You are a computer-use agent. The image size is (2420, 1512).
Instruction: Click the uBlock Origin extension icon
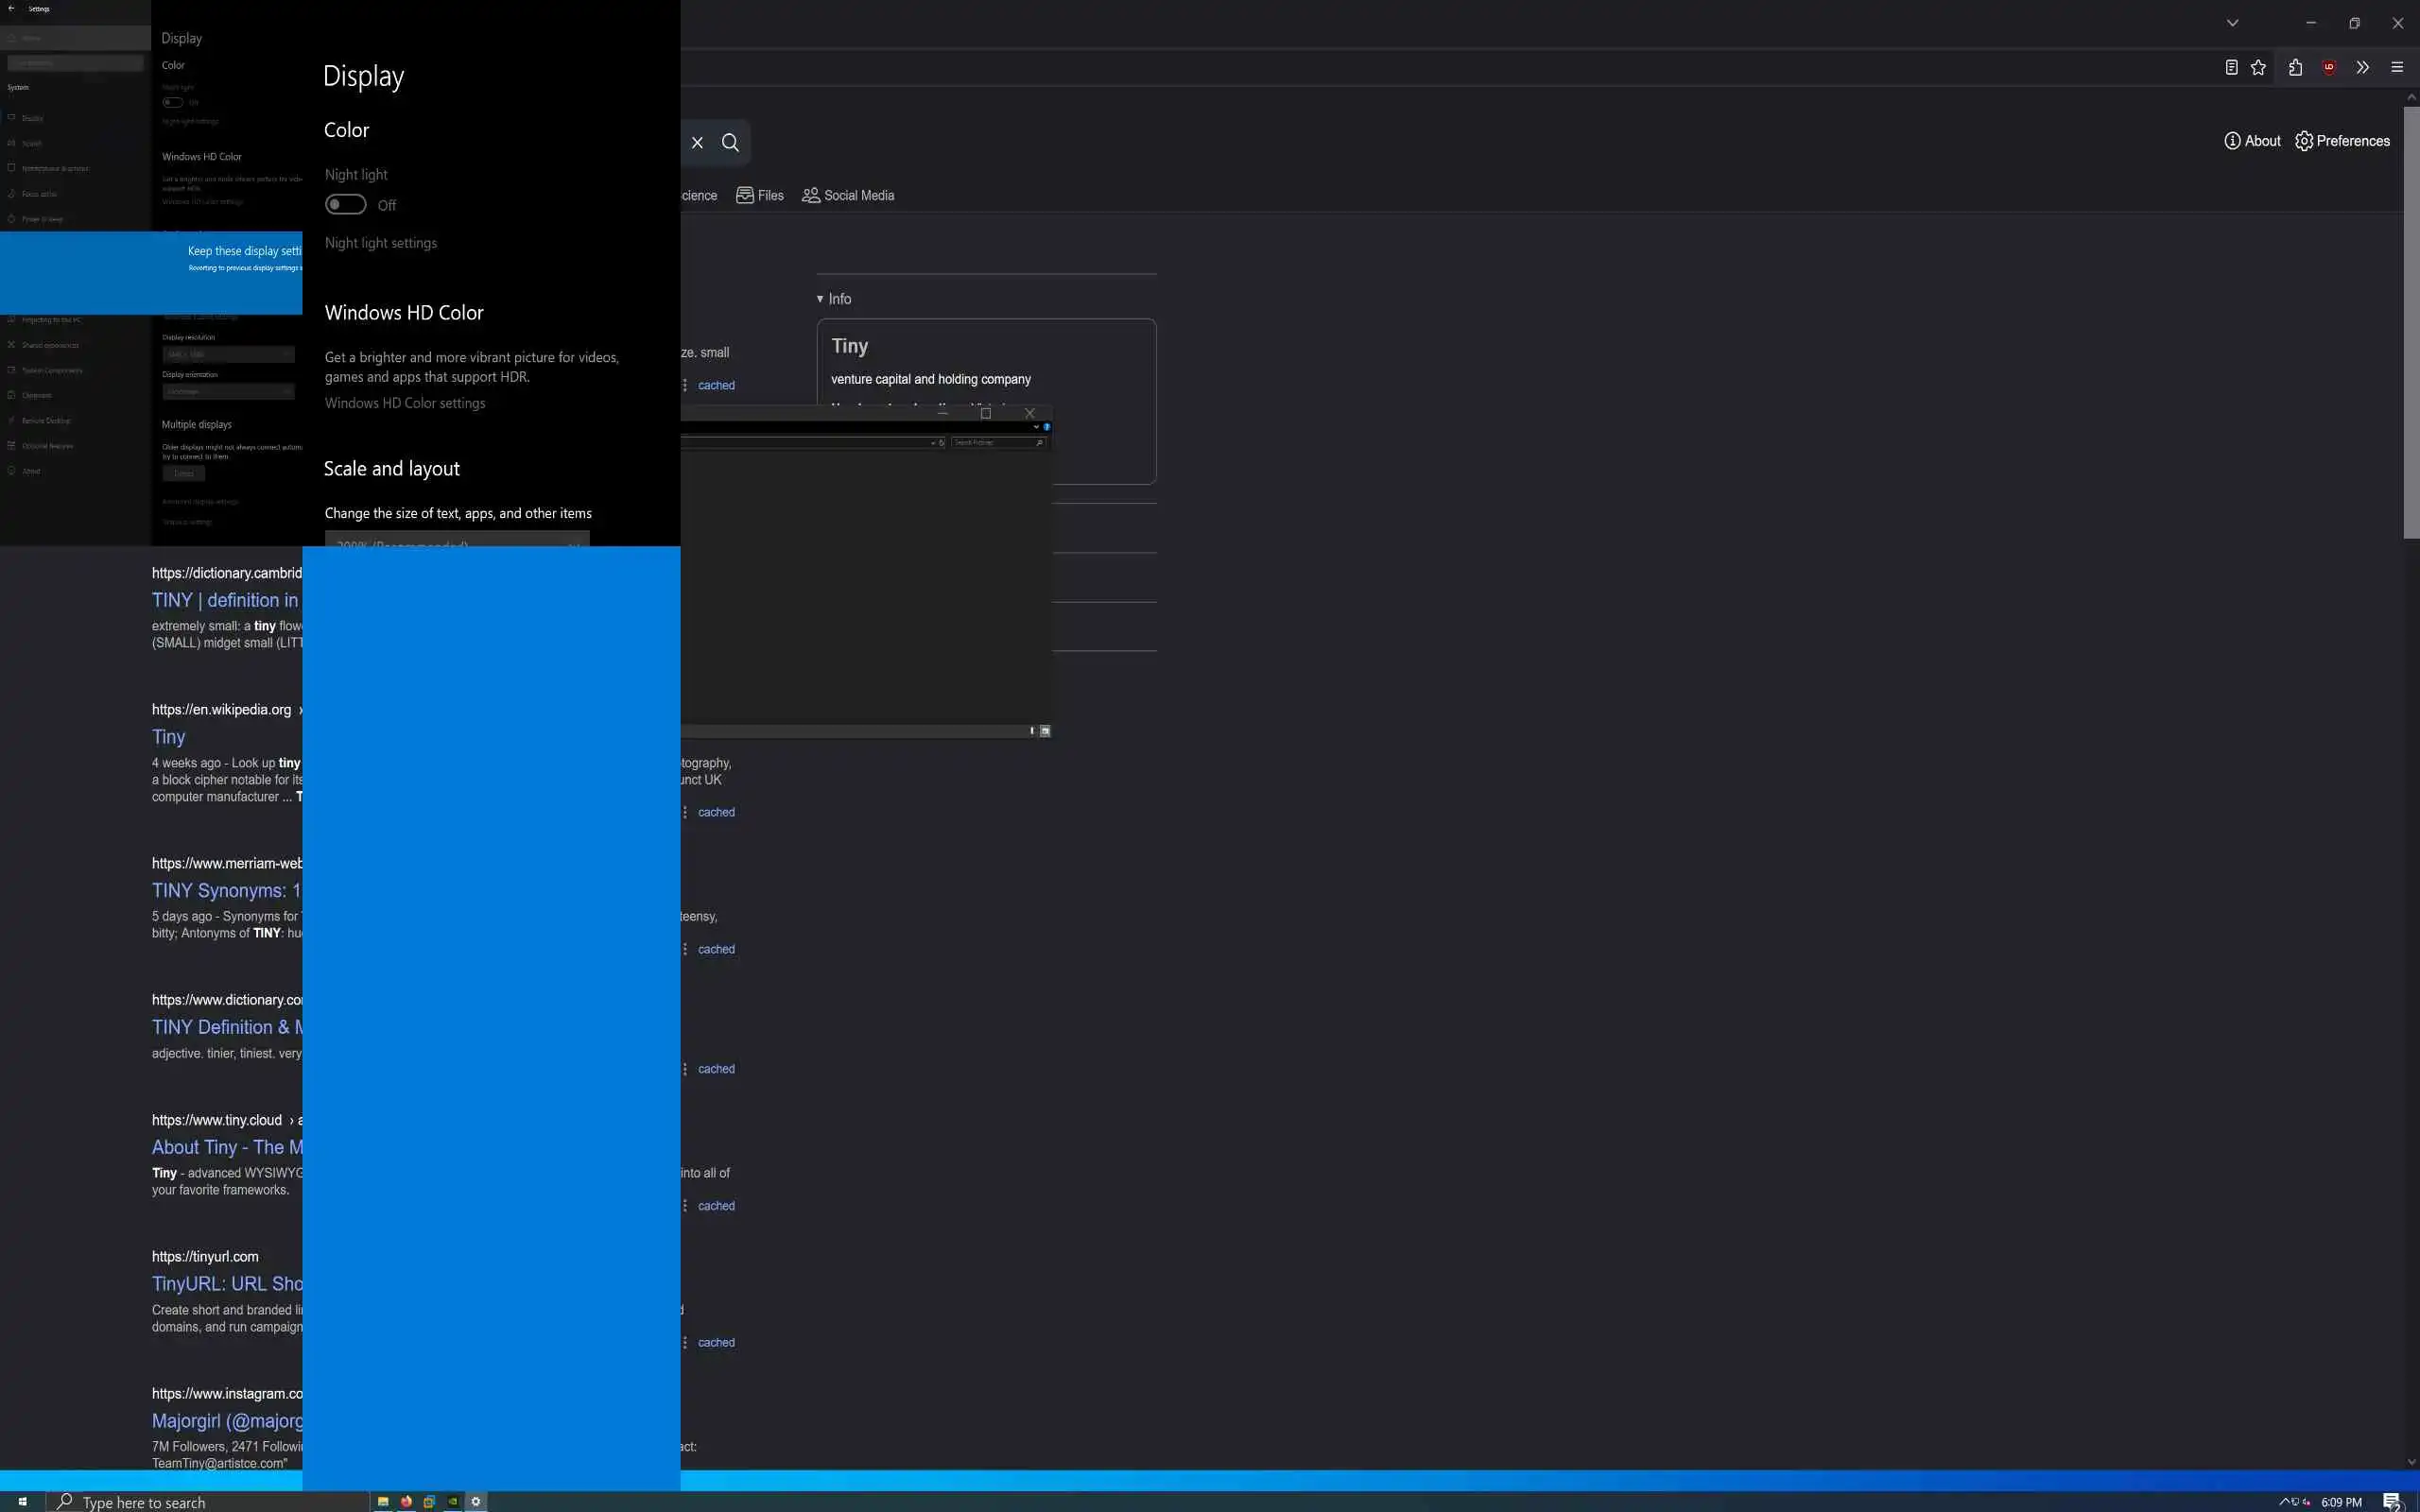(2329, 67)
